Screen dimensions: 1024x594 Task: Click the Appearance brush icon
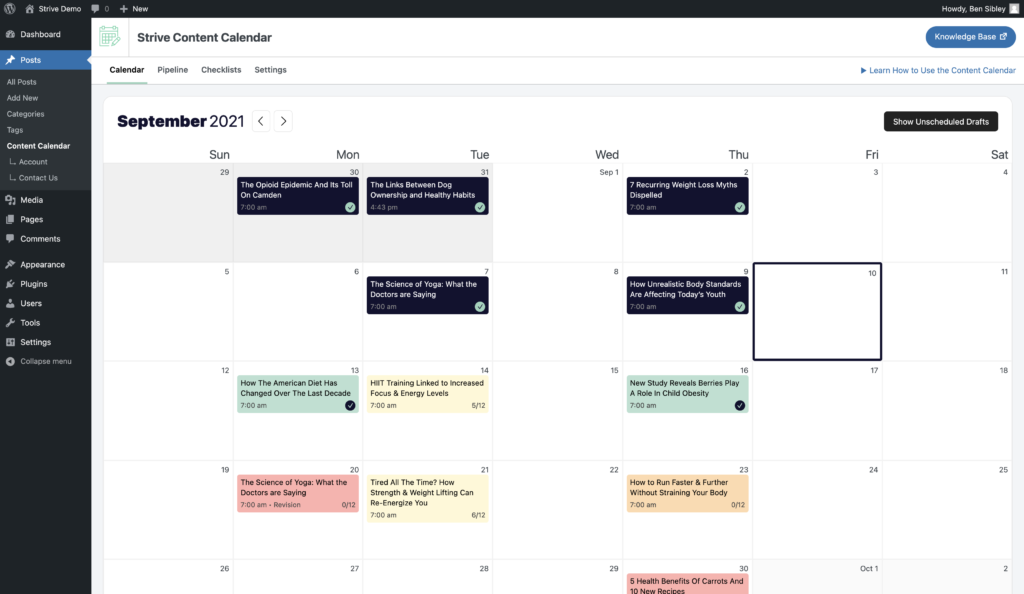click(x=10, y=264)
